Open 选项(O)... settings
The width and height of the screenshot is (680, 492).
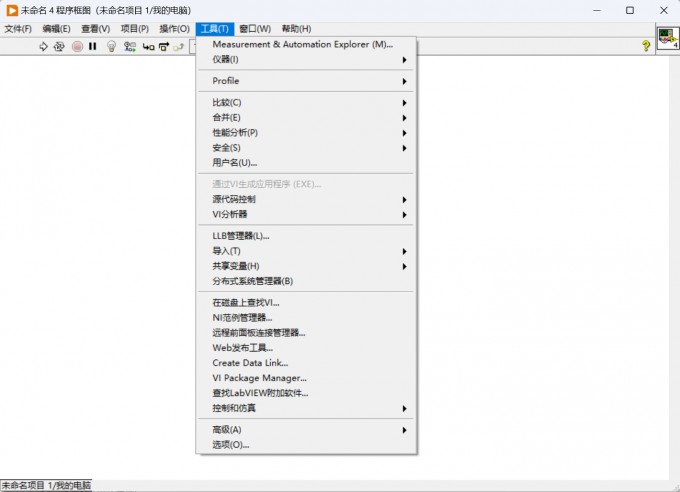306,445
